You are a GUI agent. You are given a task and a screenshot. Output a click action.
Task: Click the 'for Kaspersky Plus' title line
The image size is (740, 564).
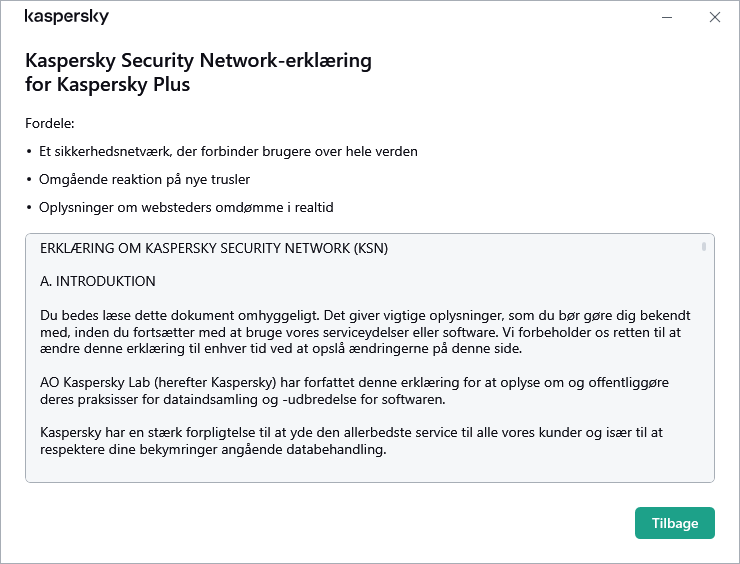[x=107, y=85]
